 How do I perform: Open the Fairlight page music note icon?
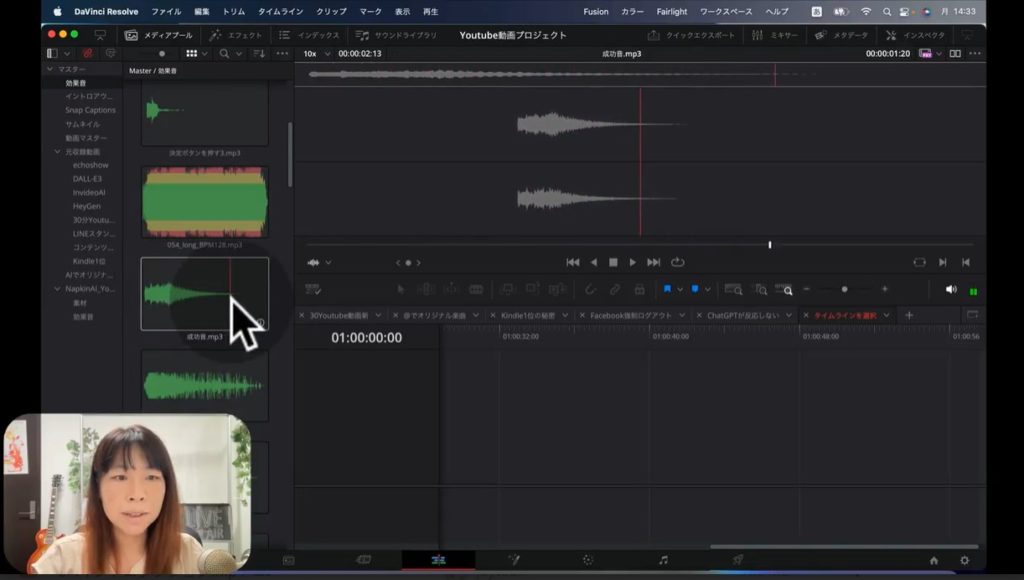[x=662, y=561]
